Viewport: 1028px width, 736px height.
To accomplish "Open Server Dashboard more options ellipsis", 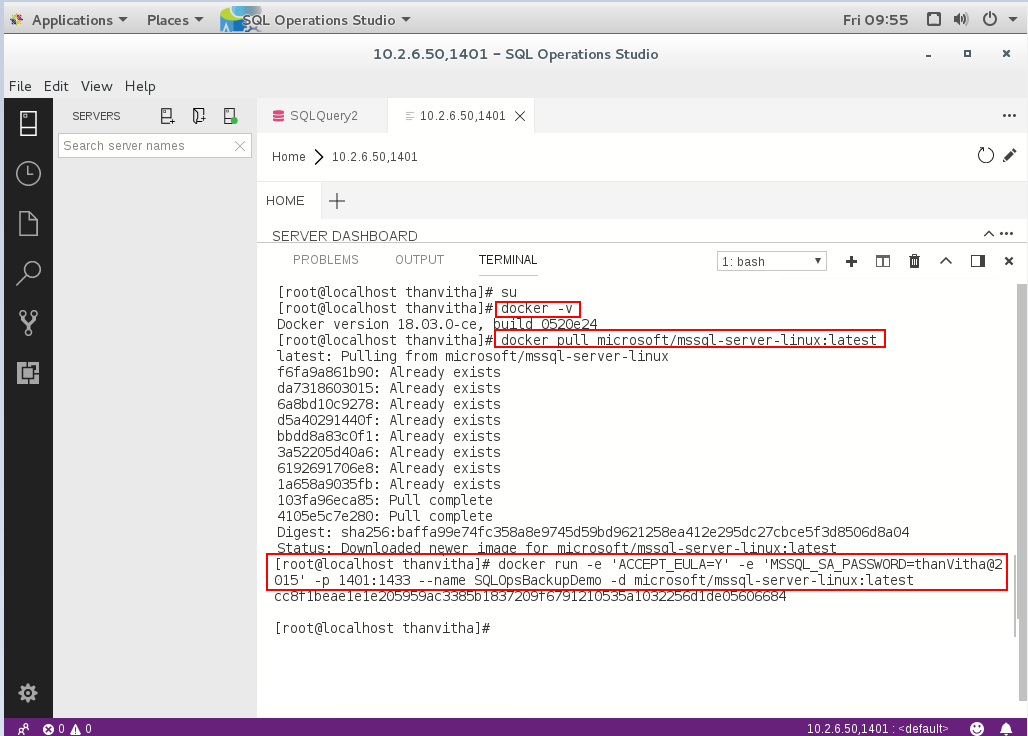I will pos(1007,234).
